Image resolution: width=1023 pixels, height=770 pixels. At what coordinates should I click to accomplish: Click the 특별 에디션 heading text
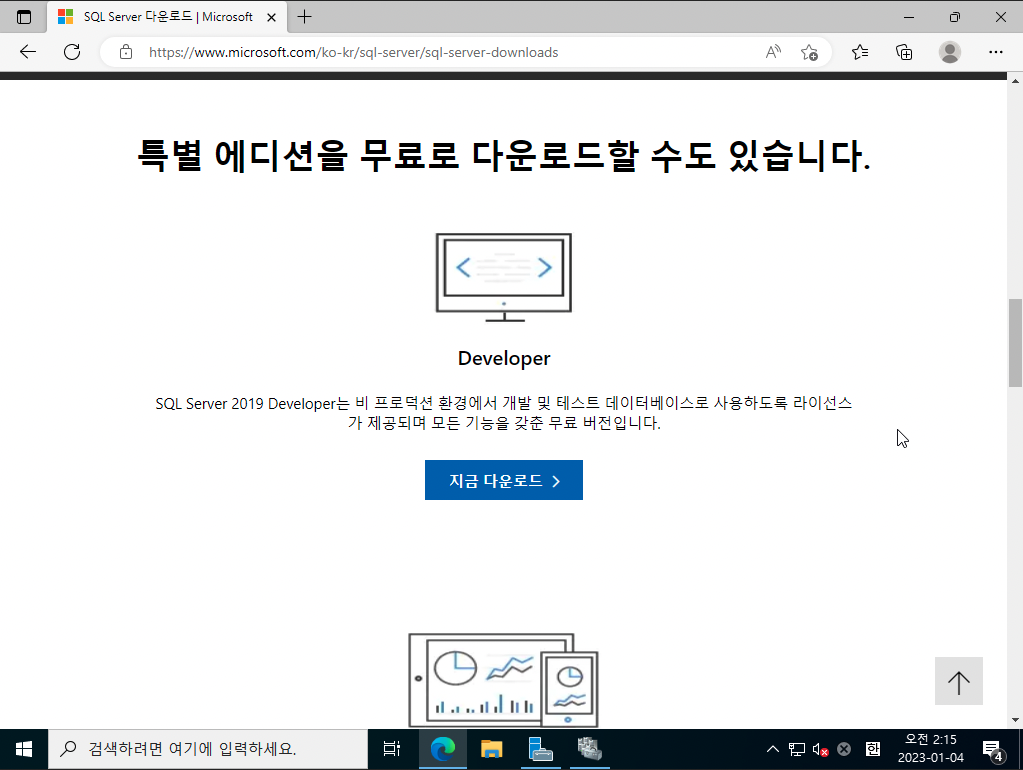[x=504, y=156]
